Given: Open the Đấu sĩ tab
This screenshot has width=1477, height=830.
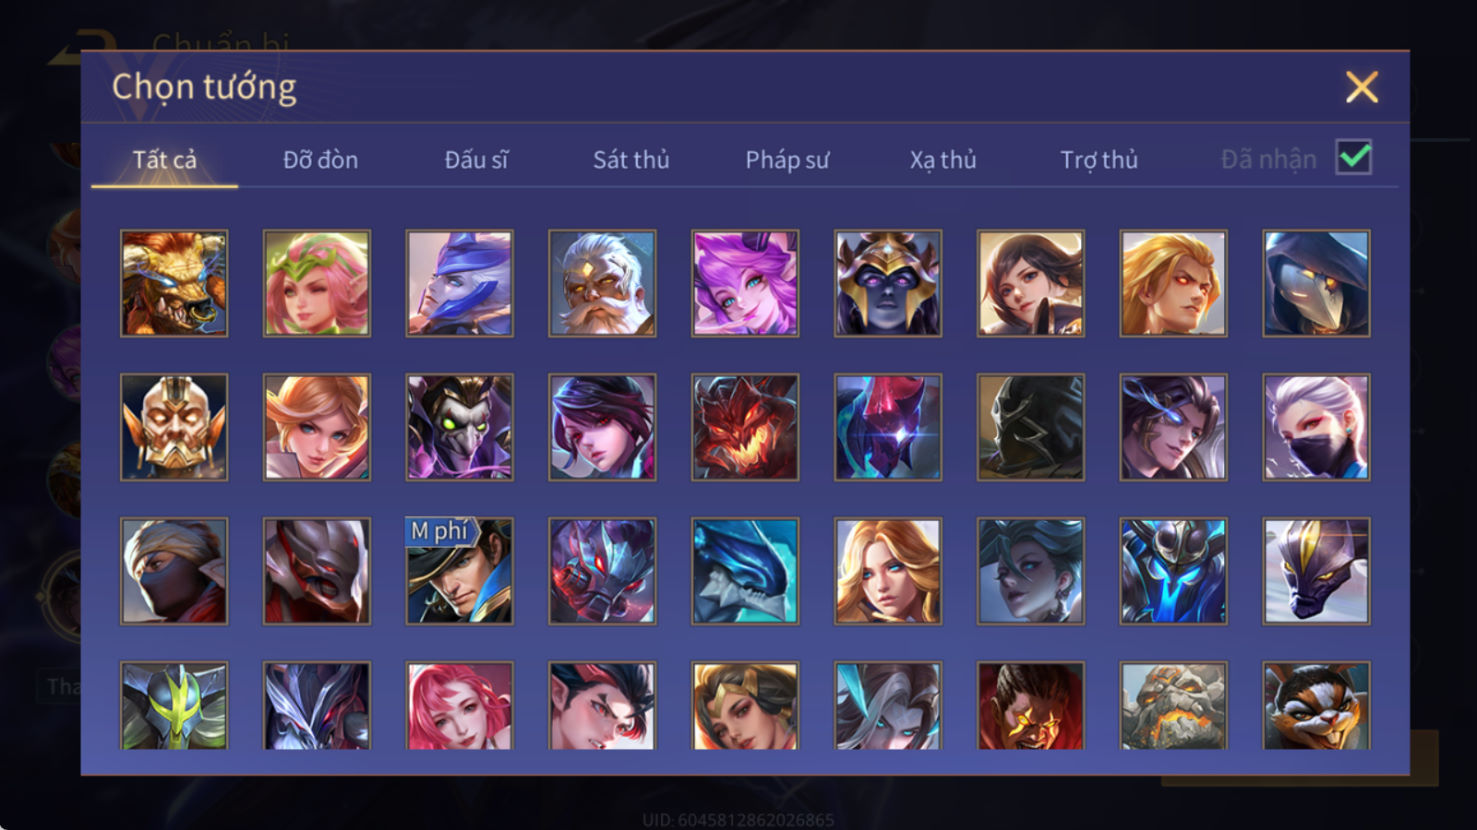Looking at the screenshot, I should (476, 160).
